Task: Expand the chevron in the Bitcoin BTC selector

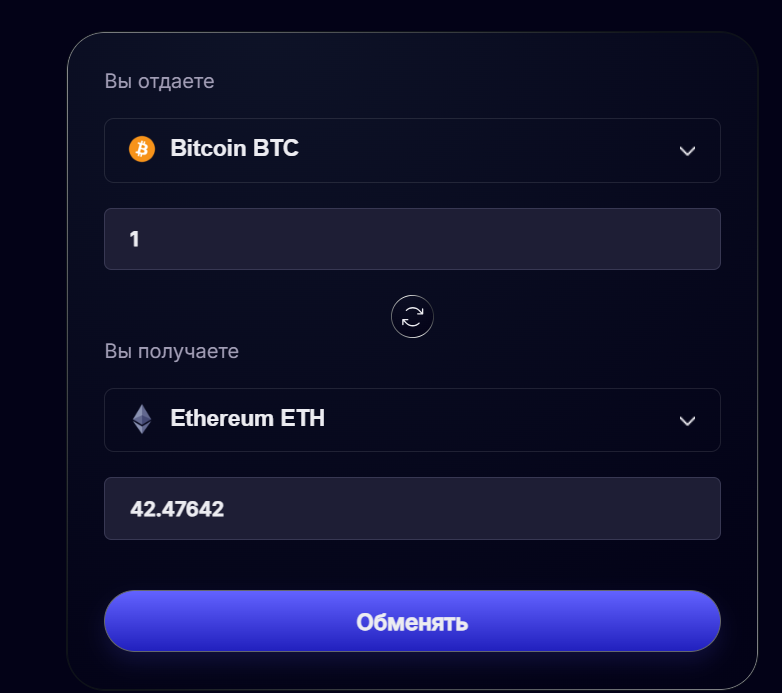Action: pyautogui.click(x=687, y=151)
